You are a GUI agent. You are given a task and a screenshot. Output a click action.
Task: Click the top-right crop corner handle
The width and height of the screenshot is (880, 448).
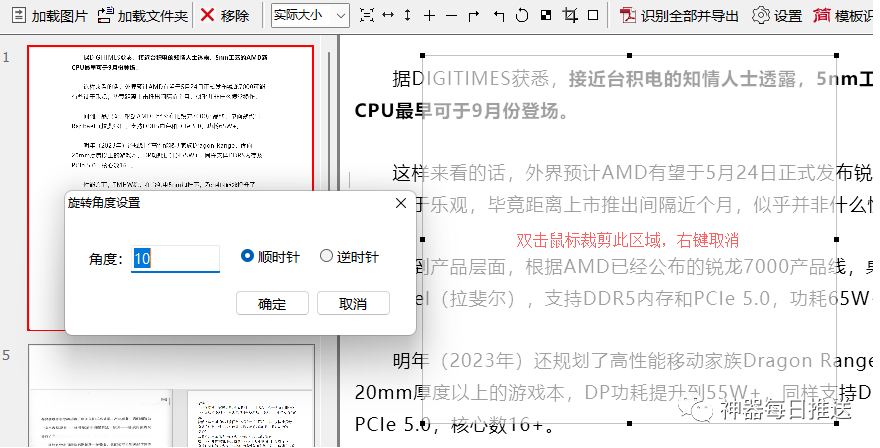click(836, 56)
